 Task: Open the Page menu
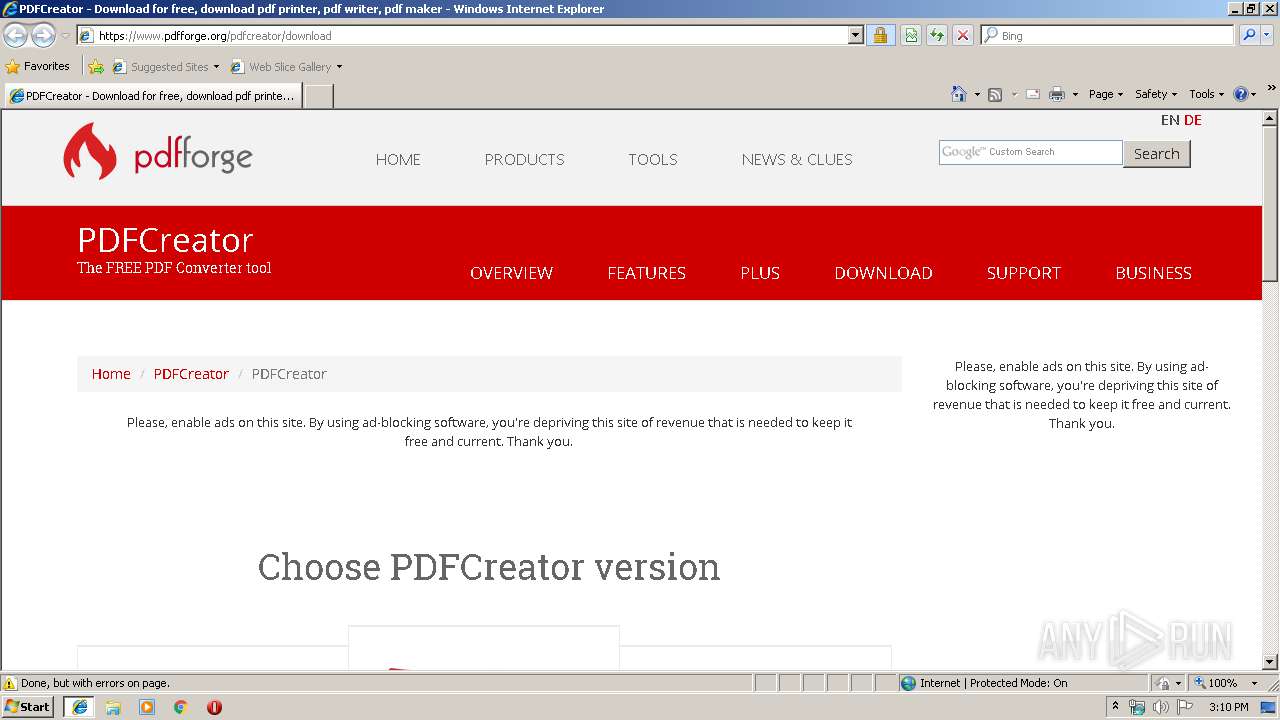click(x=1106, y=94)
